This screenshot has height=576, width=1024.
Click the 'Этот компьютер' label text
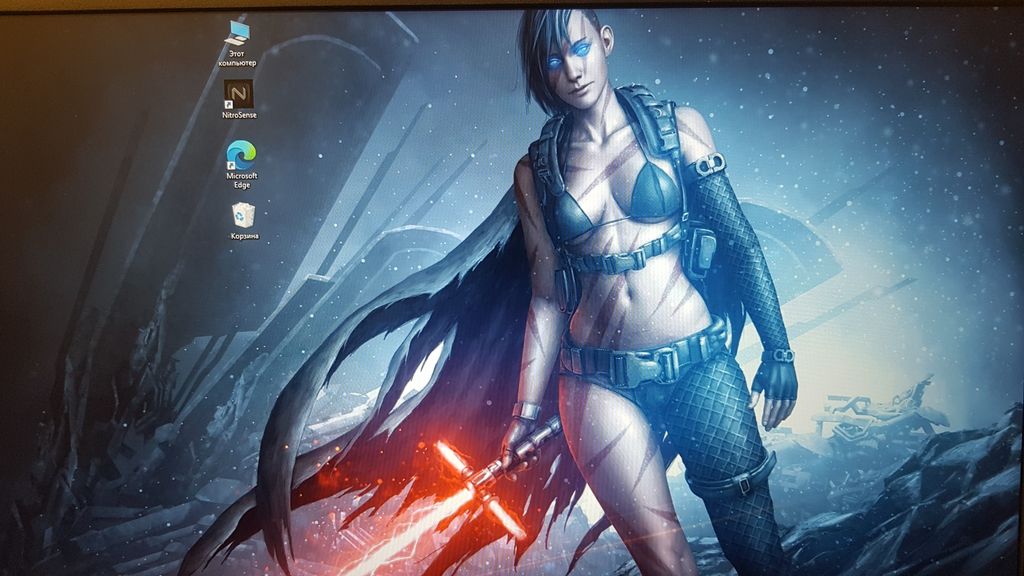tap(237, 58)
